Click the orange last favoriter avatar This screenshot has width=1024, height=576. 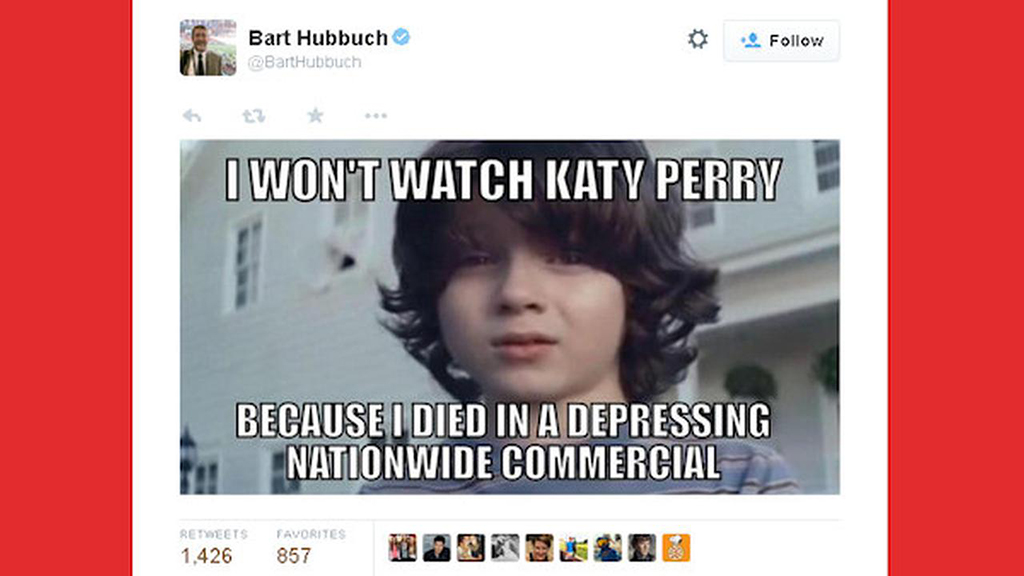676,547
